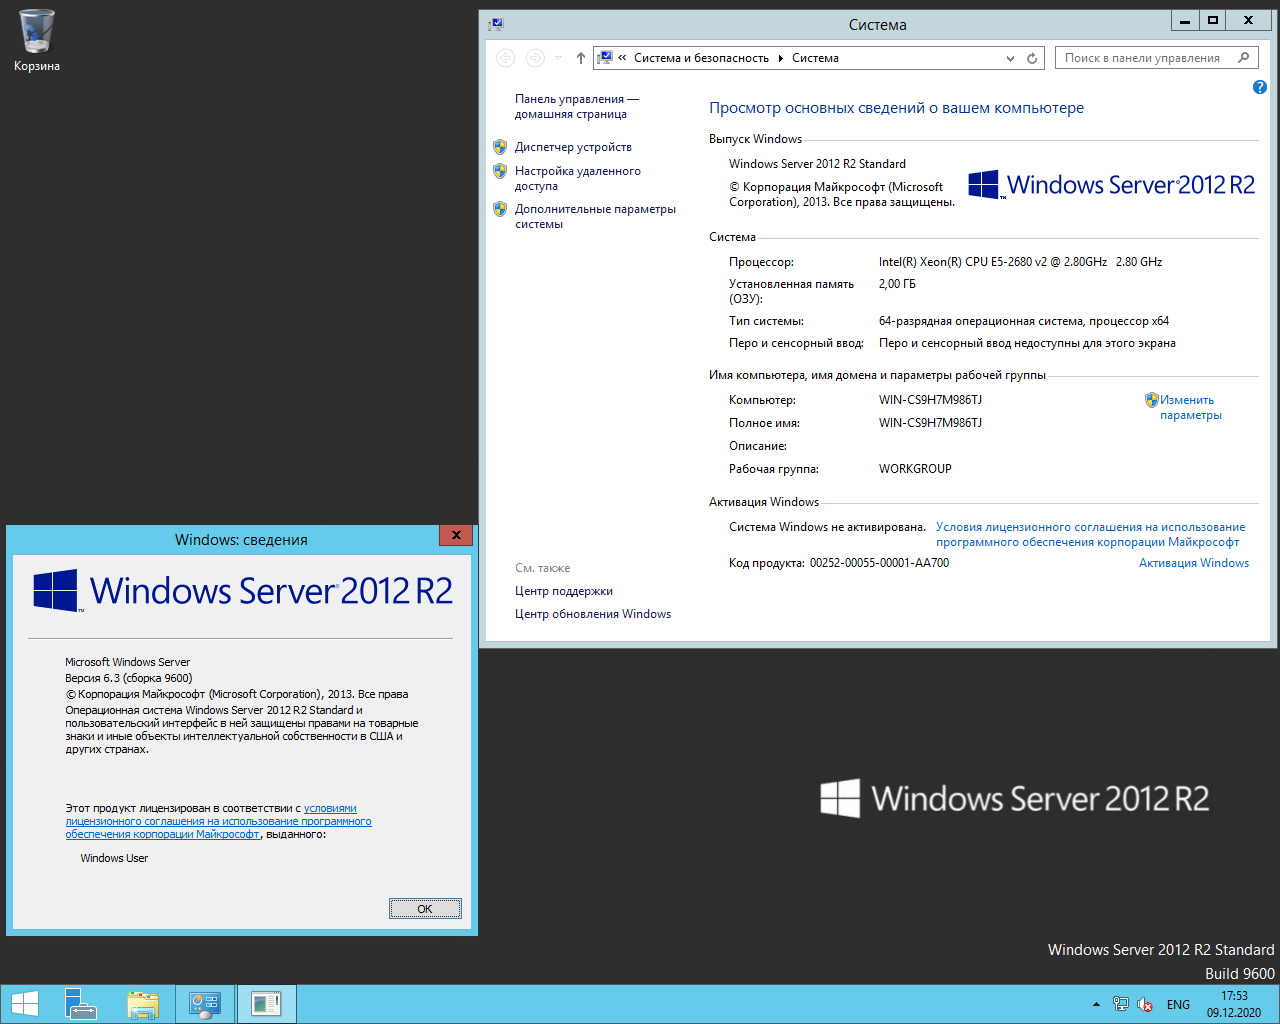This screenshot has height=1024, width=1280.
Task: Go up one level in Control Panel
Action: click(580, 58)
